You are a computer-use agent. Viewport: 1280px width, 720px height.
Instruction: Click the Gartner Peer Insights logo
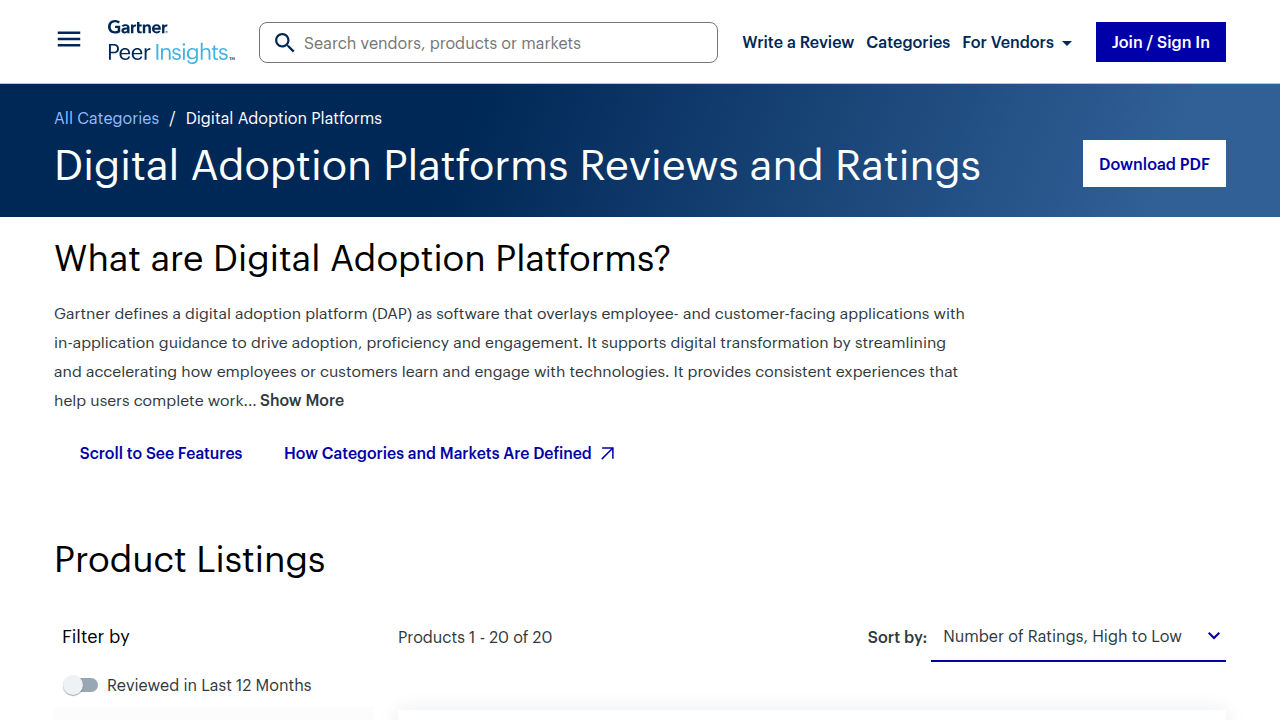point(171,42)
